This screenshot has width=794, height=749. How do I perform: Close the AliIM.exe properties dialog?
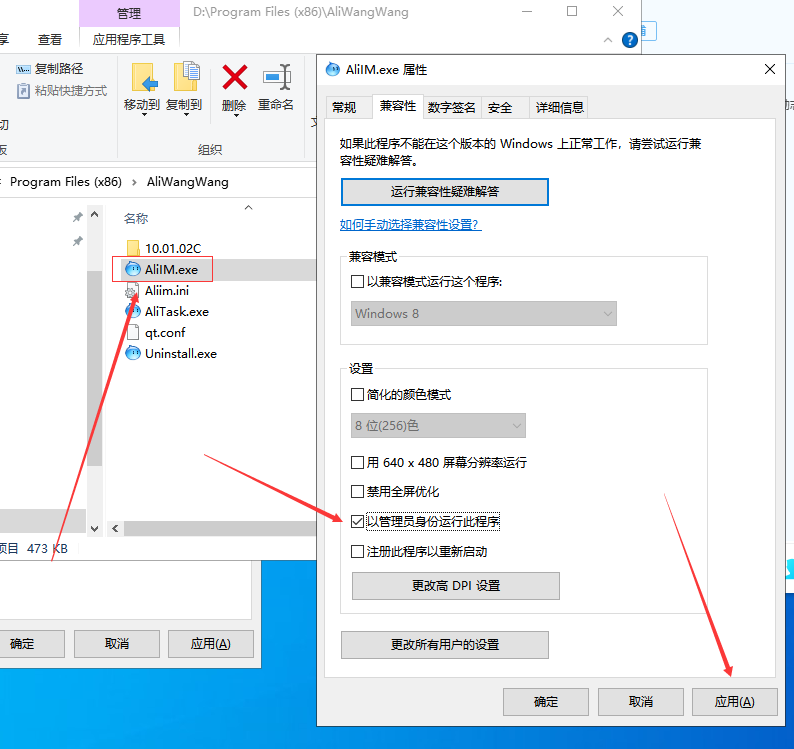pyautogui.click(x=770, y=69)
